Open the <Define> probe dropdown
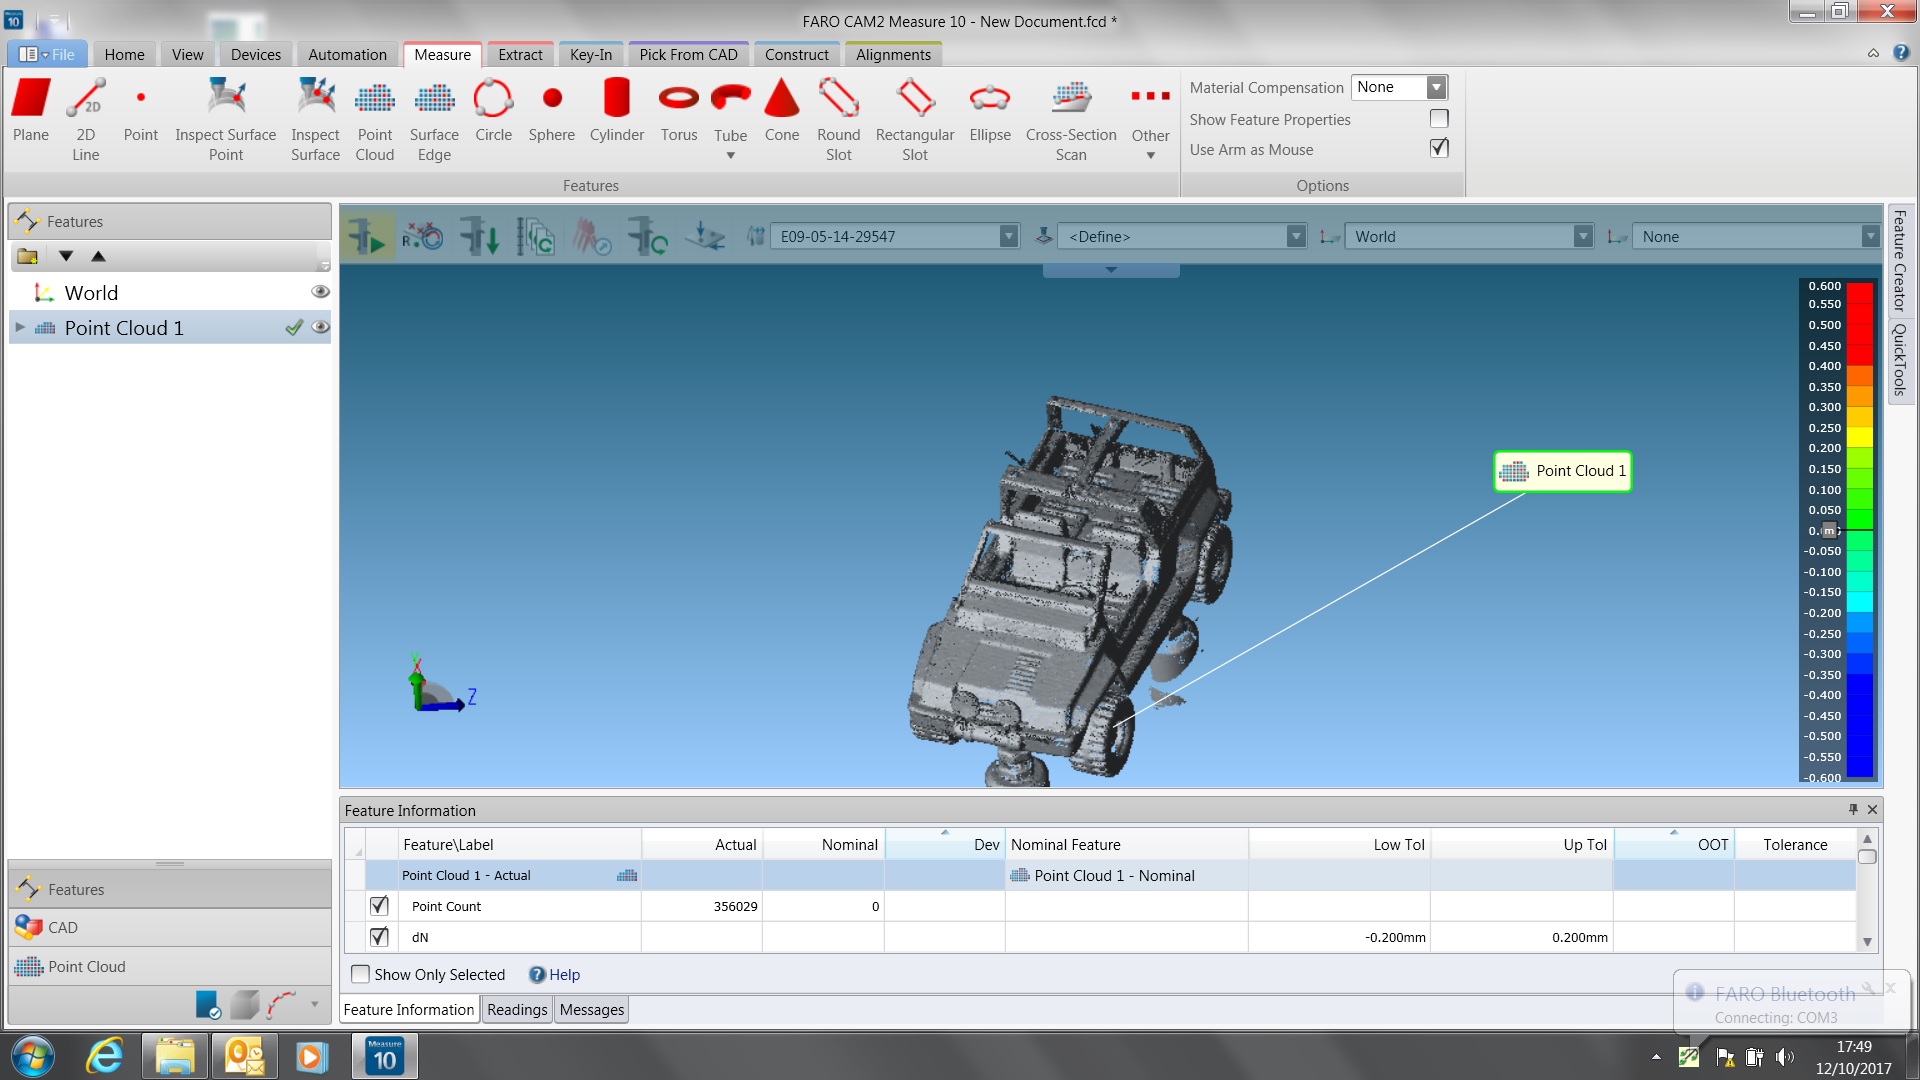This screenshot has height=1080, width=1920. point(1296,237)
